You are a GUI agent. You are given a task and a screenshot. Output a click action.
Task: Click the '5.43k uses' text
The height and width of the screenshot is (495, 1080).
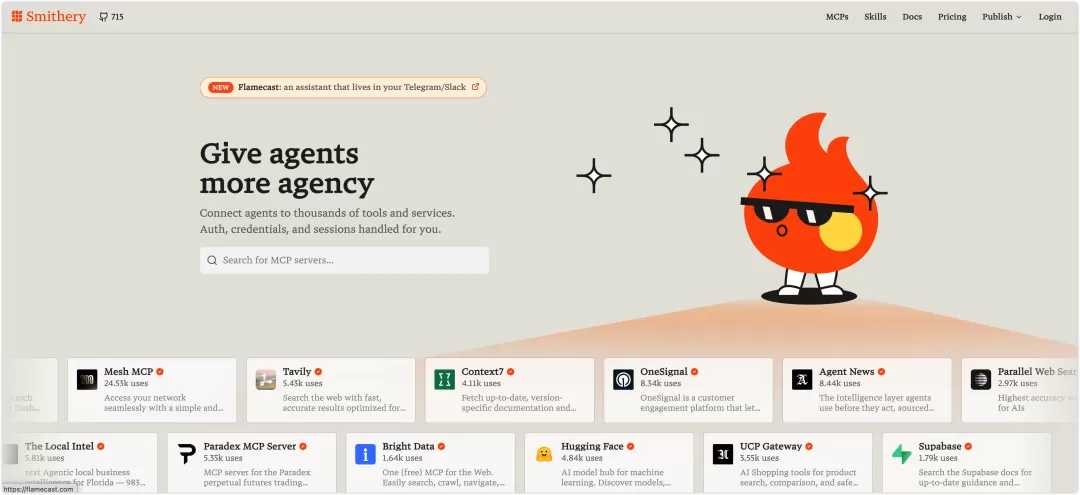point(302,383)
